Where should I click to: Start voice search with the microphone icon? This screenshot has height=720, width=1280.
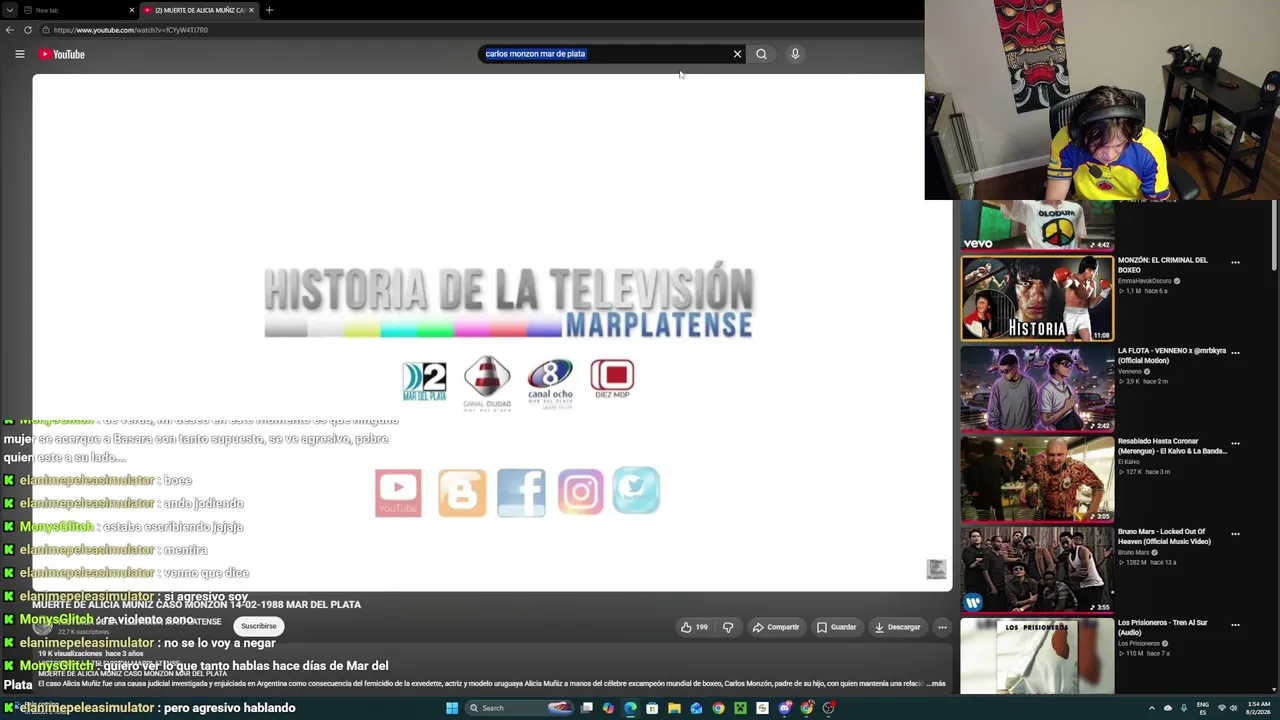coord(795,54)
